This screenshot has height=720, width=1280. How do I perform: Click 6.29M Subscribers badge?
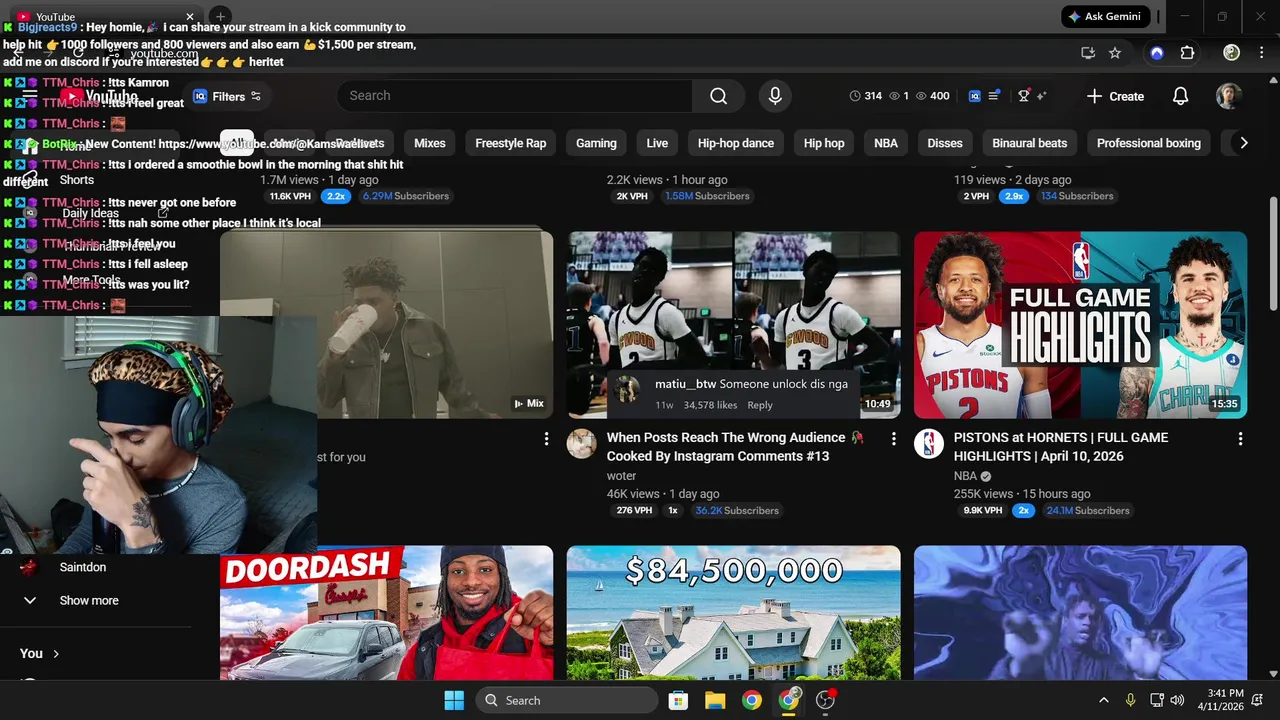pos(406,196)
